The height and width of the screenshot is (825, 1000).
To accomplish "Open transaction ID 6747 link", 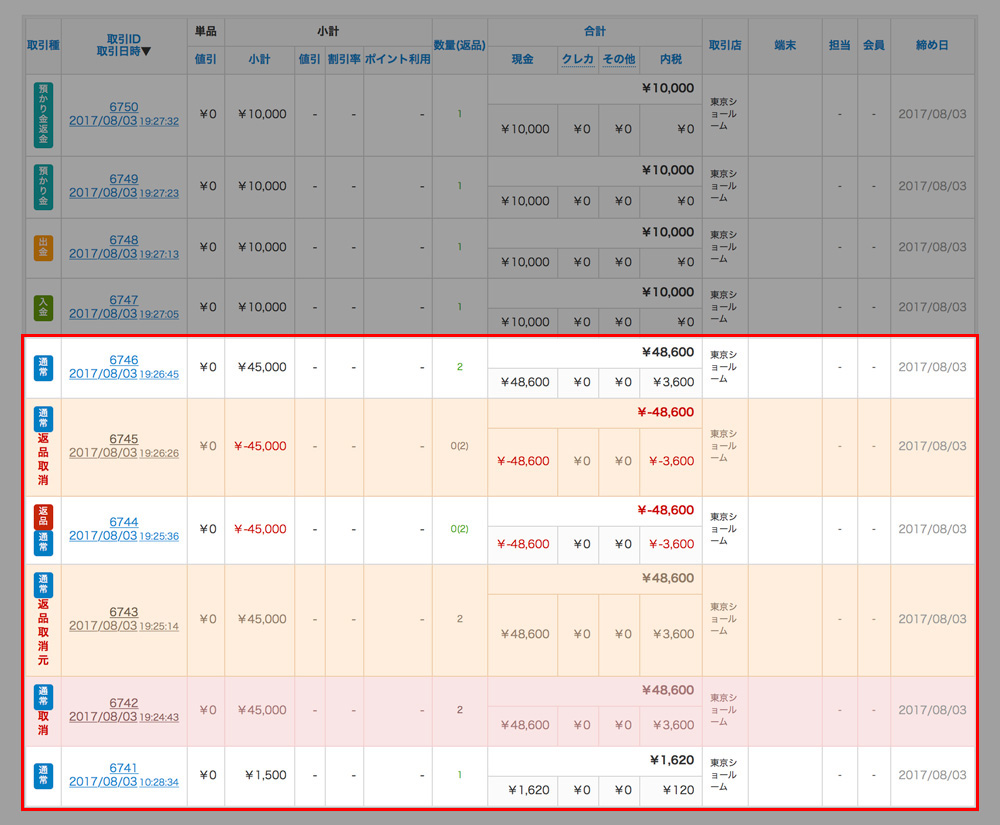I will coord(124,300).
